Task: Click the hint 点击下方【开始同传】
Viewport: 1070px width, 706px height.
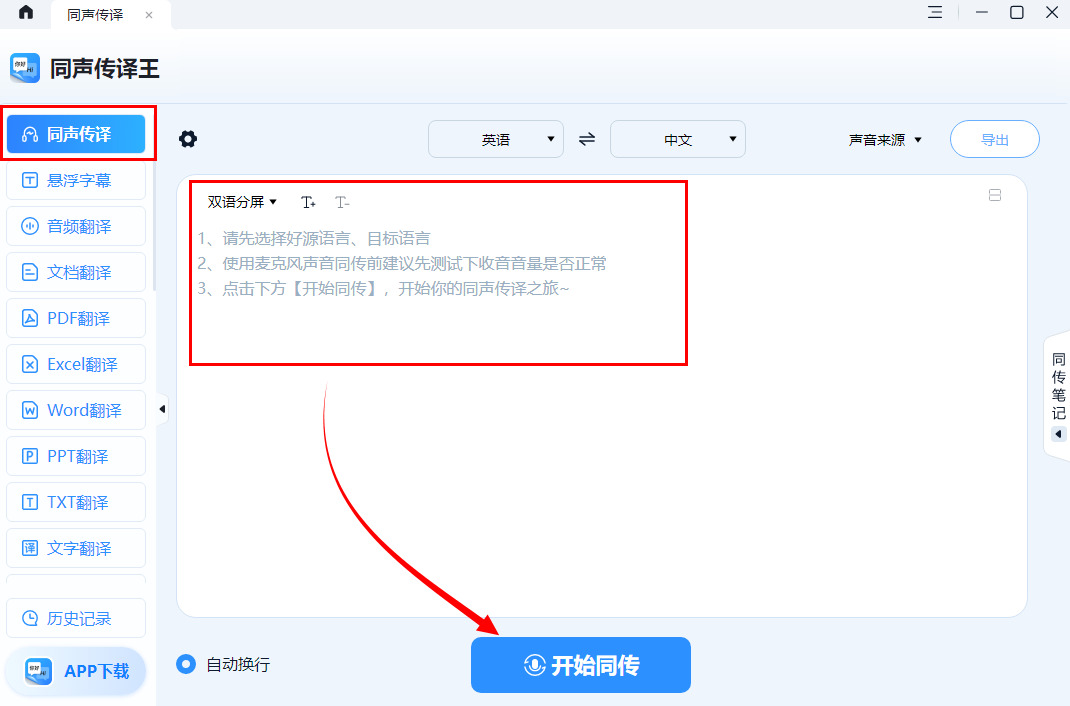Action: point(301,289)
